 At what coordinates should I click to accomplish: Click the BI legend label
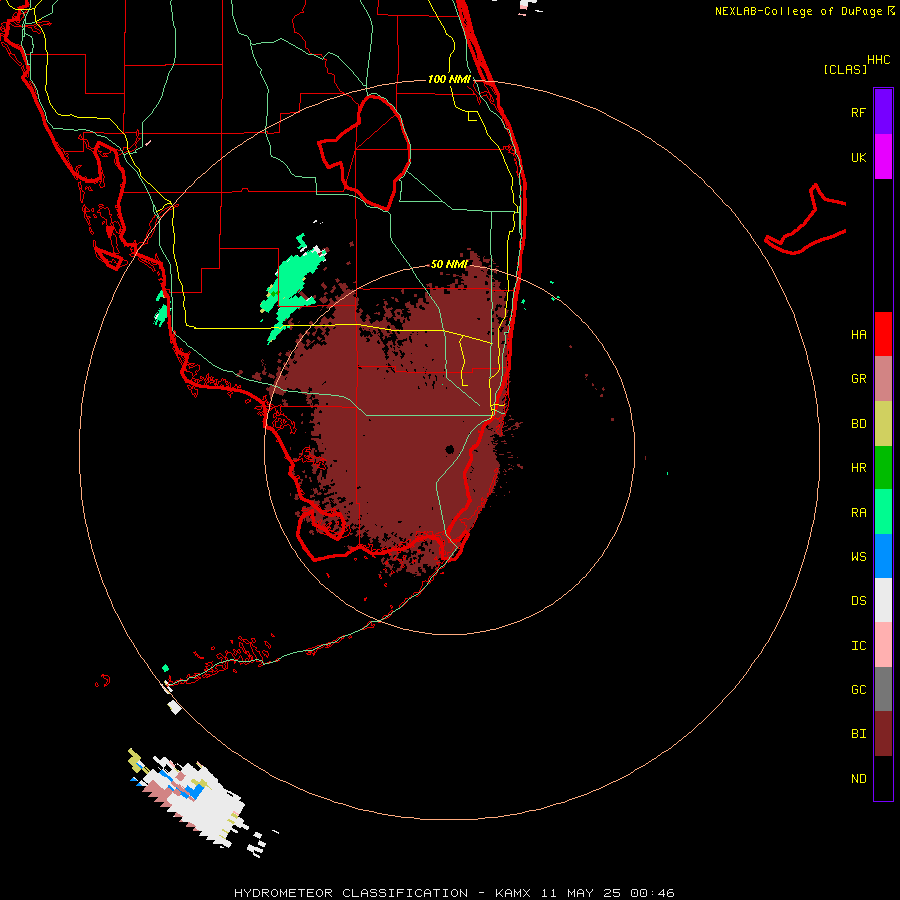[858, 734]
